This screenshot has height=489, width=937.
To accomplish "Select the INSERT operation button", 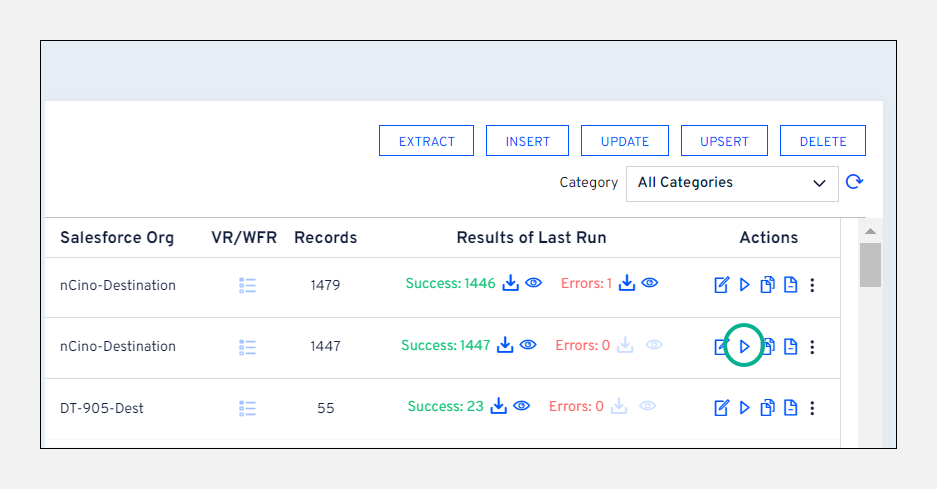I will 527,141.
